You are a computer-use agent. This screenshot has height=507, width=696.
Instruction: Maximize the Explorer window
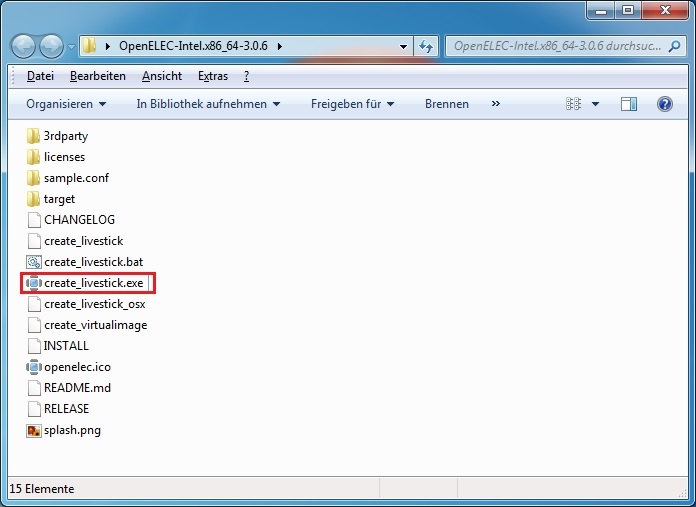628,10
